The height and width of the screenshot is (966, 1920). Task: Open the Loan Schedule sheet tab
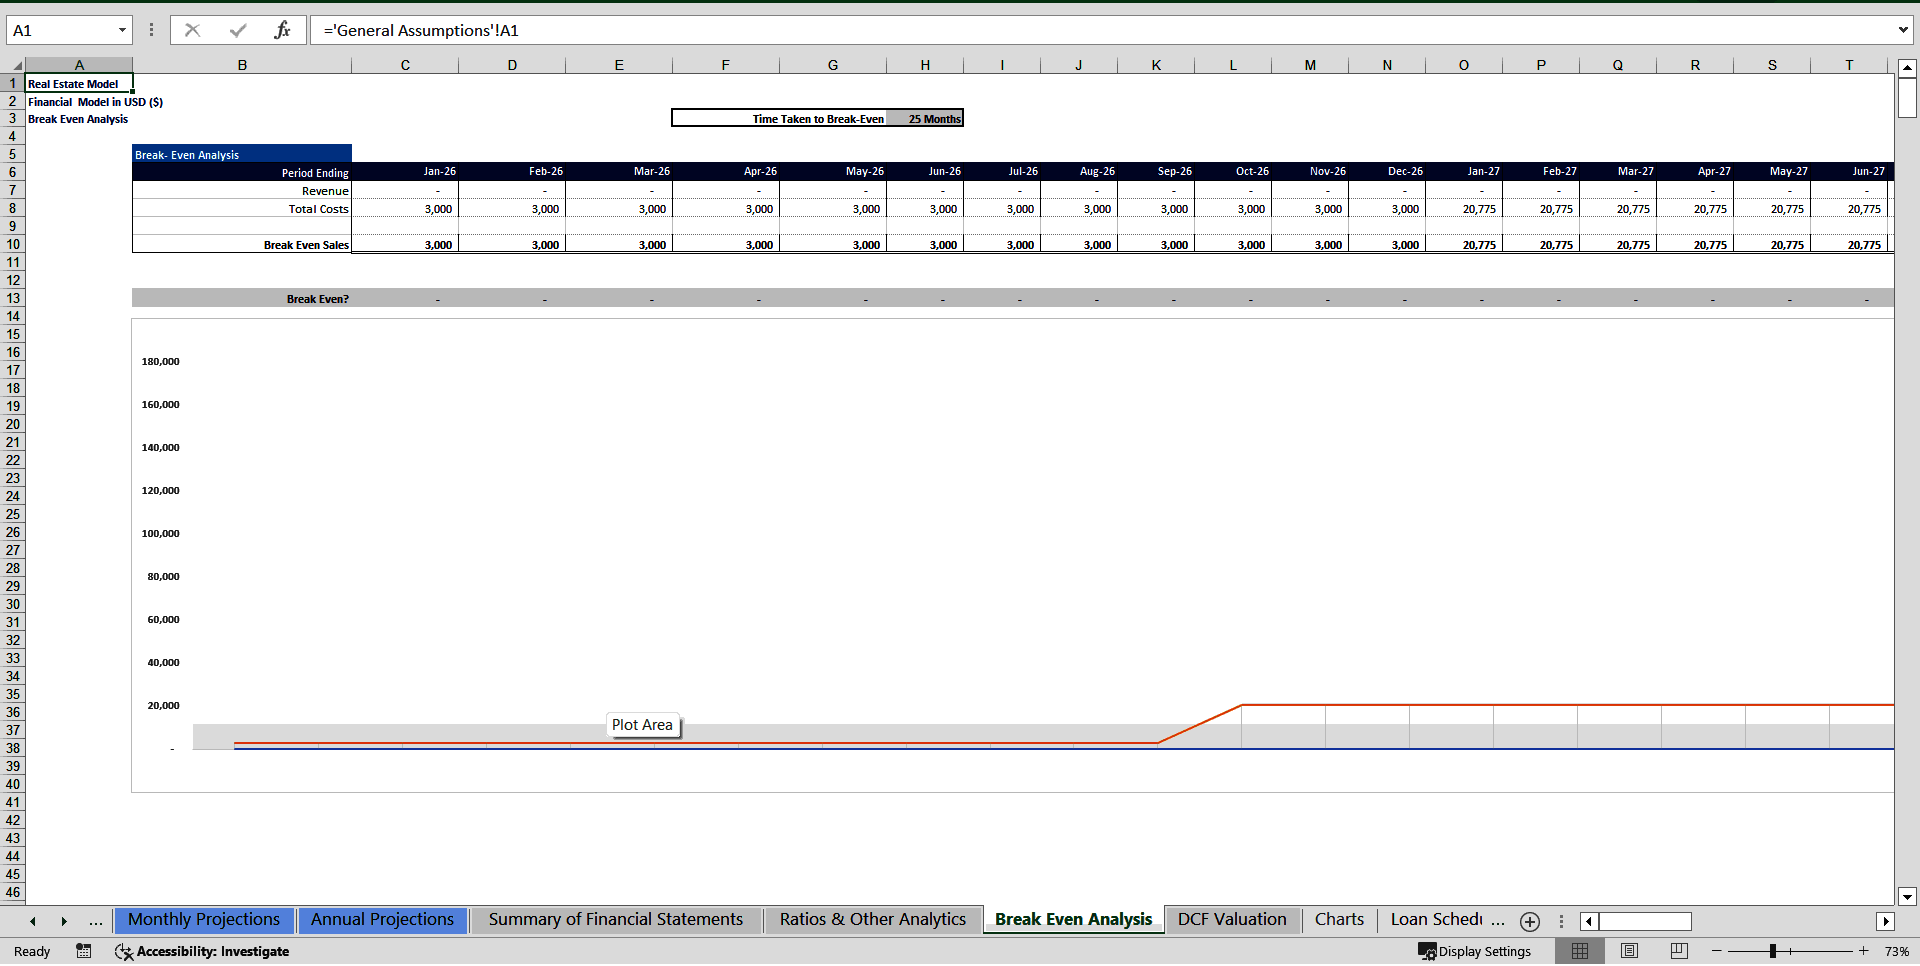pyautogui.click(x=1436, y=920)
